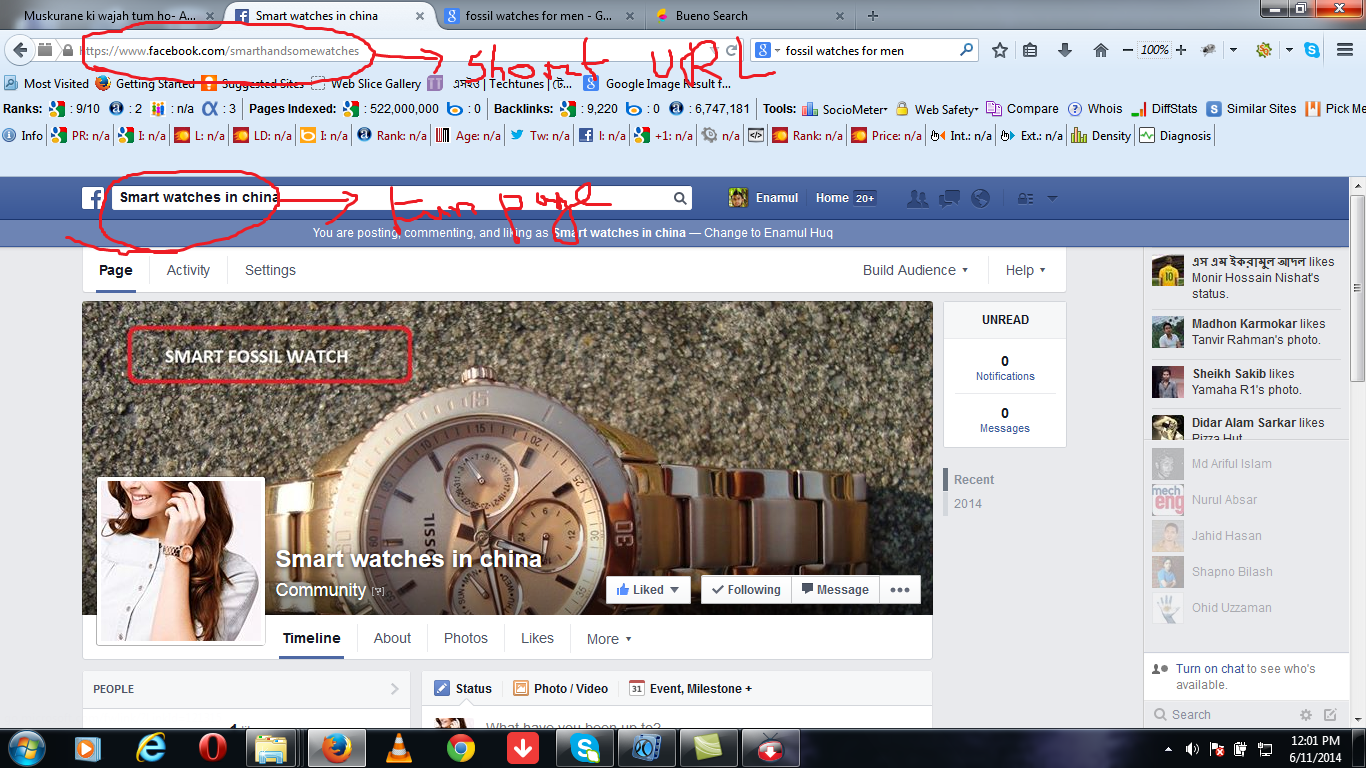Image resolution: width=1366 pixels, height=768 pixels.
Task: Open Facebook notifications globe icon
Action: 981,198
